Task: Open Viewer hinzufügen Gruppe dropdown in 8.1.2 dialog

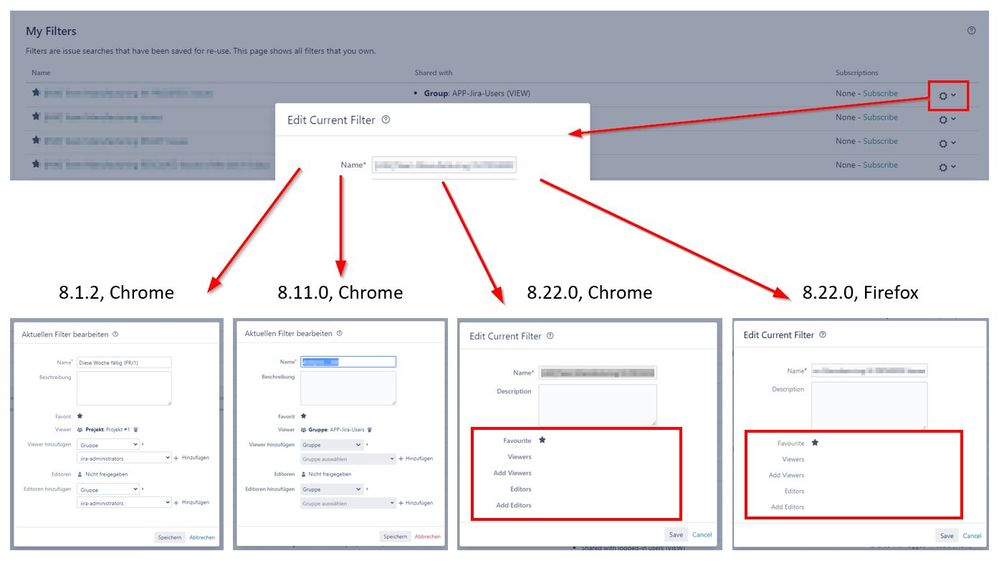Action: [108, 444]
